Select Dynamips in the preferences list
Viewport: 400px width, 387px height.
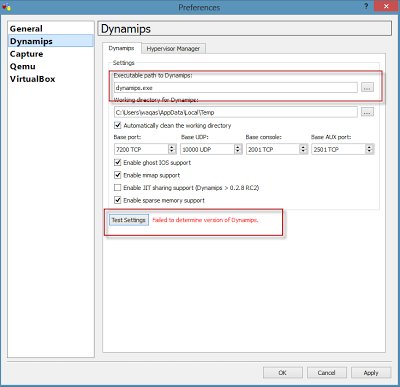click(x=51, y=41)
